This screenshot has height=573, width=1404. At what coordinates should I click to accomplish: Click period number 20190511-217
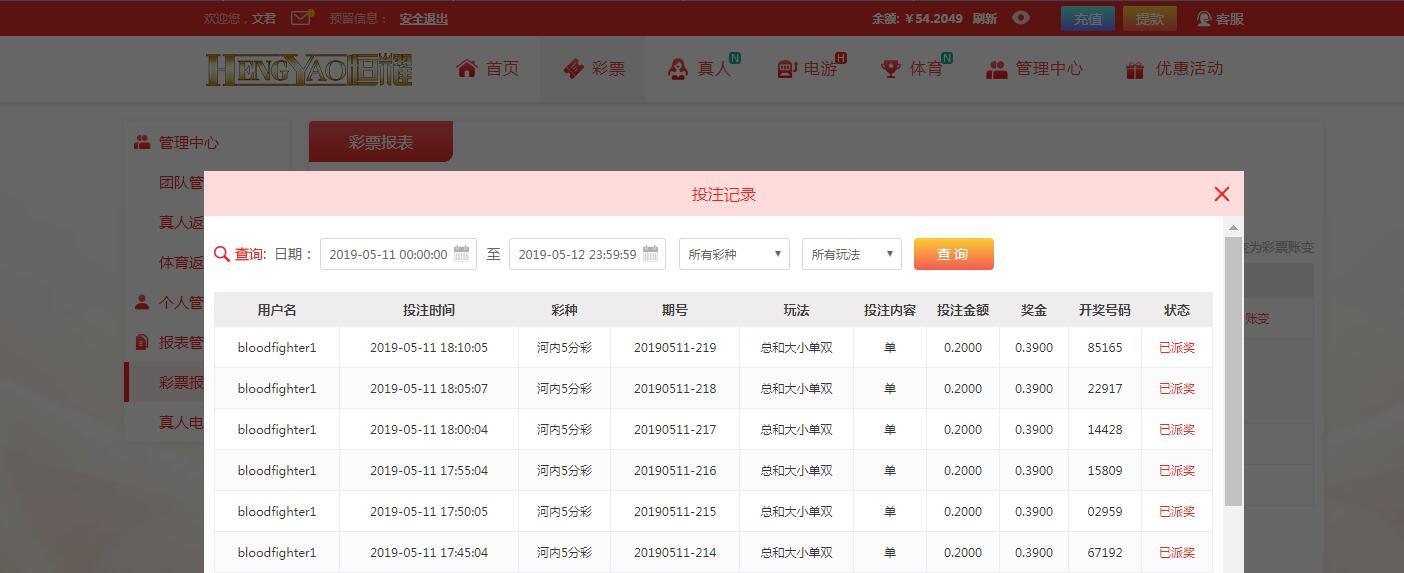675,430
